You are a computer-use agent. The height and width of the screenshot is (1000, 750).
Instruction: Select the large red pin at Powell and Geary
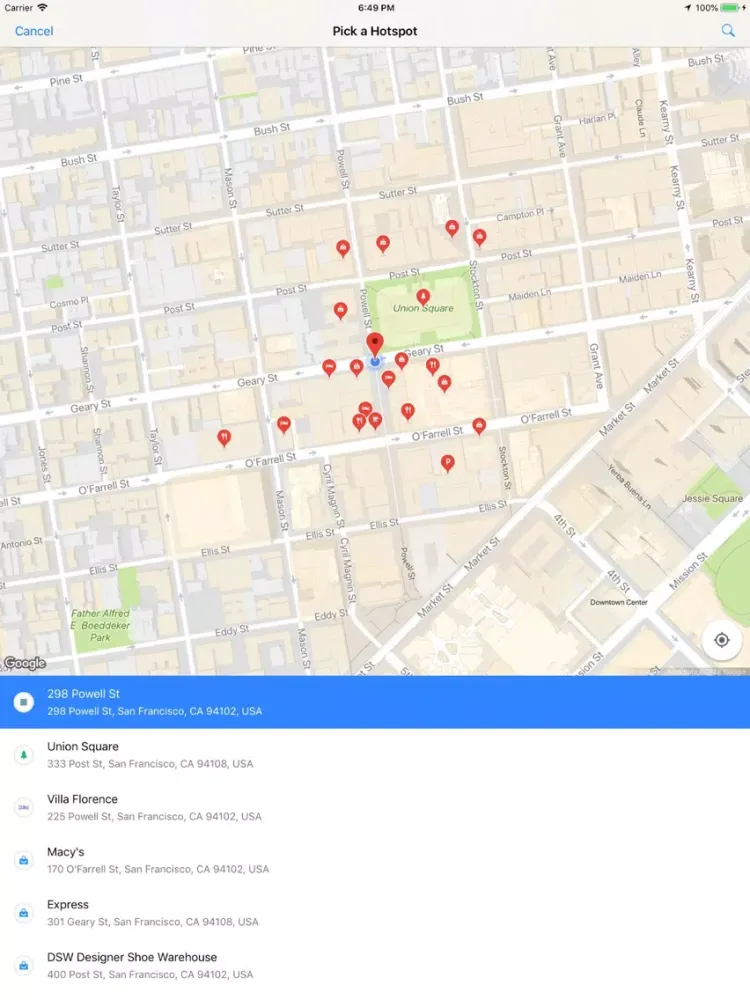375,344
